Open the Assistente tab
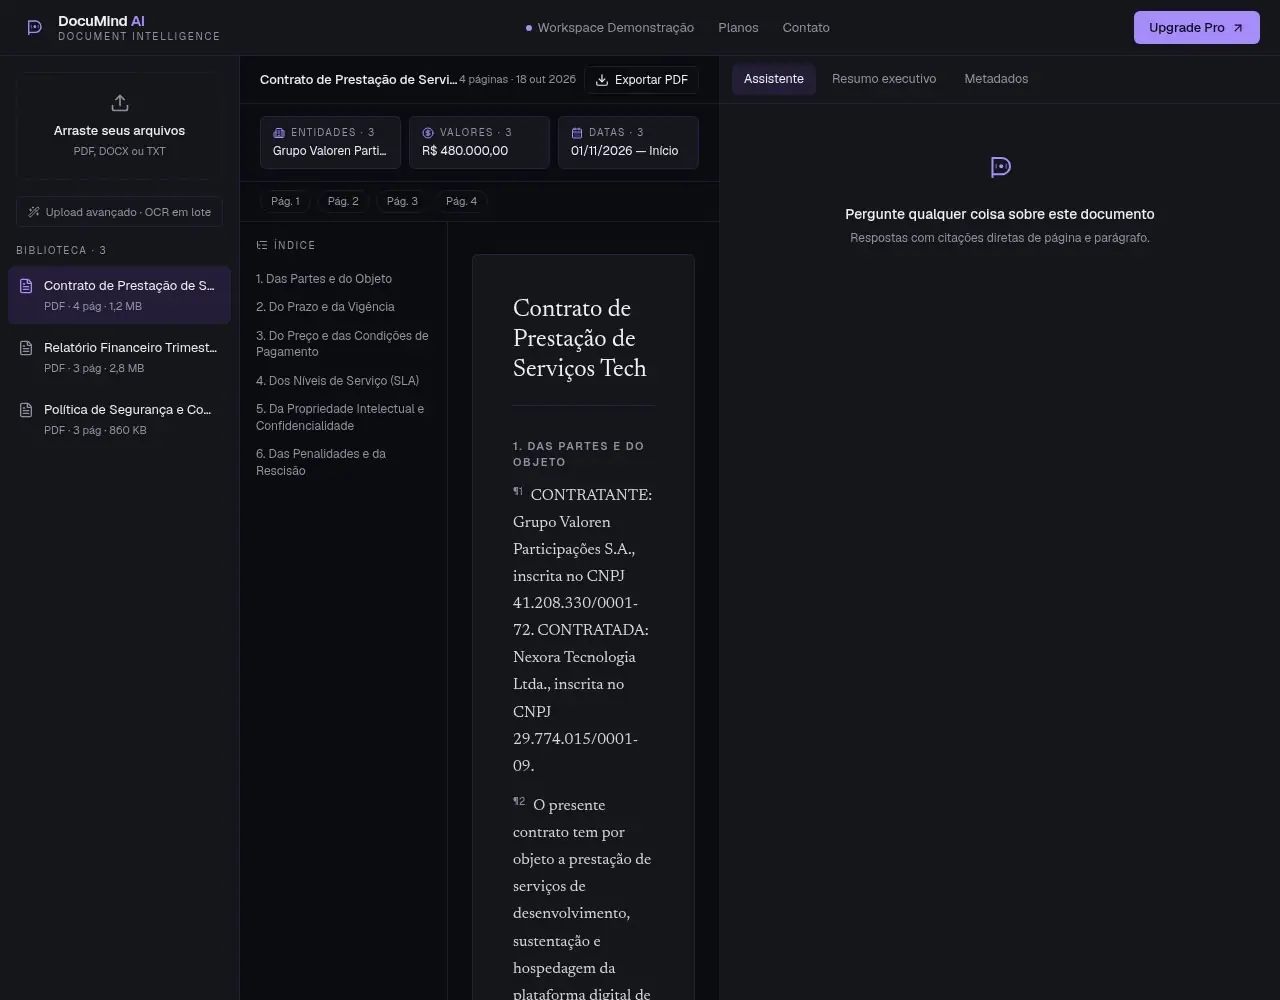The height and width of the screenshot is (1000, 1280). (x=774, y=79)
